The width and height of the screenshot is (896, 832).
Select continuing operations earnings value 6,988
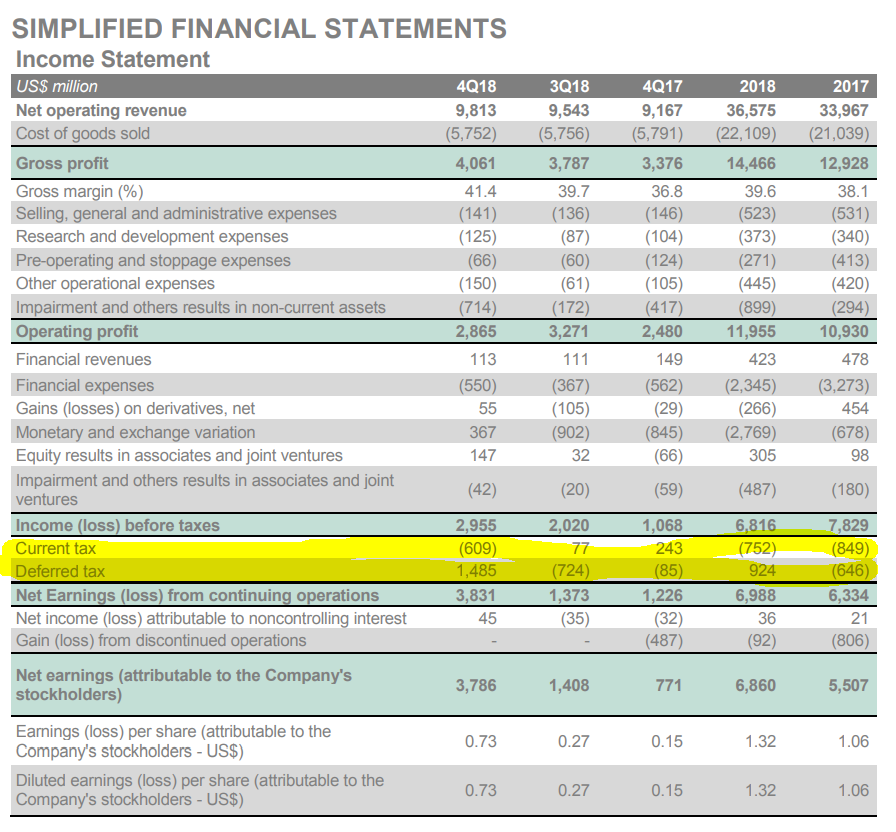pyautogui.click(x=755, y=595)
